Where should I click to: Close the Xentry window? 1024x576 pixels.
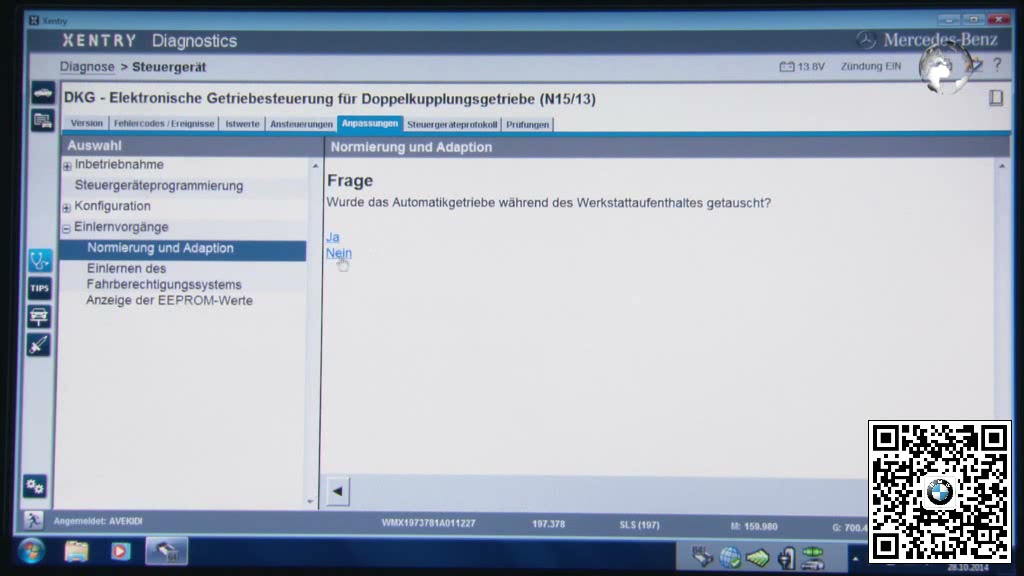(x=998, y=20)
